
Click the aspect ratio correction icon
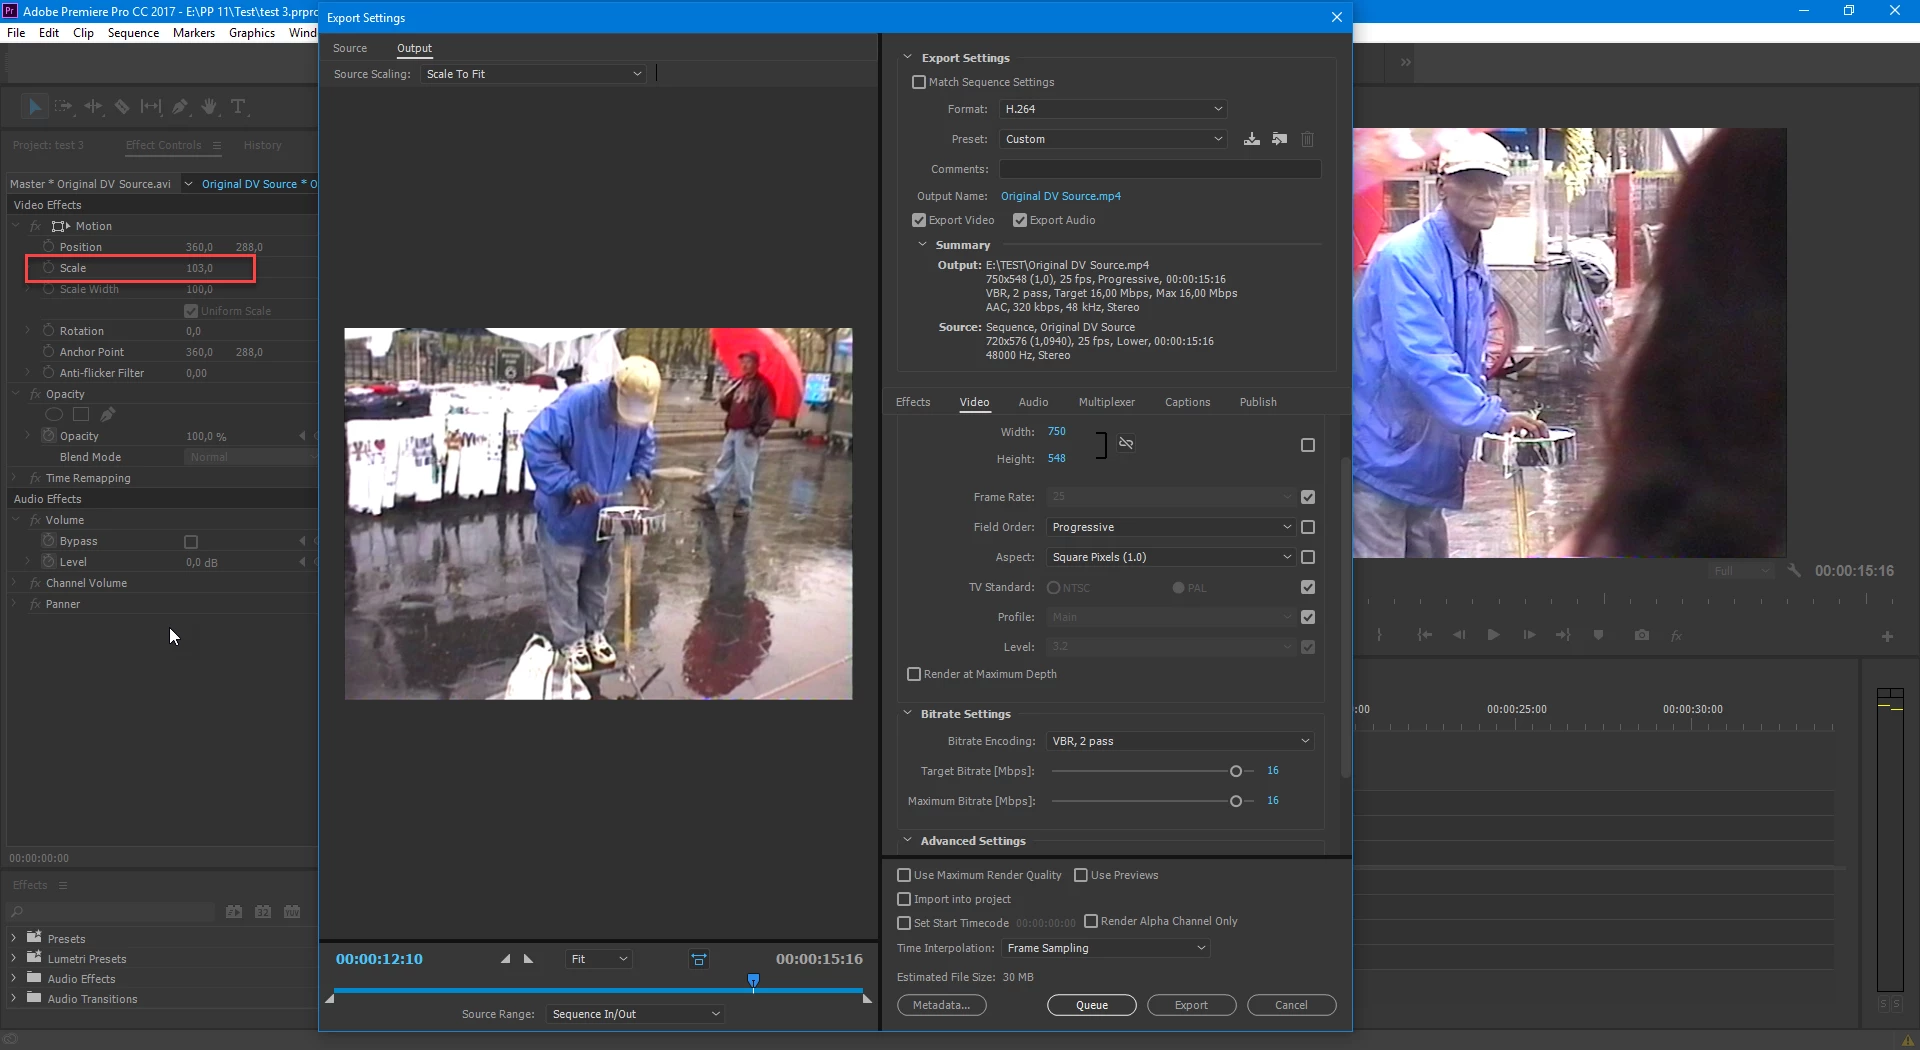(x=699, y=960)
